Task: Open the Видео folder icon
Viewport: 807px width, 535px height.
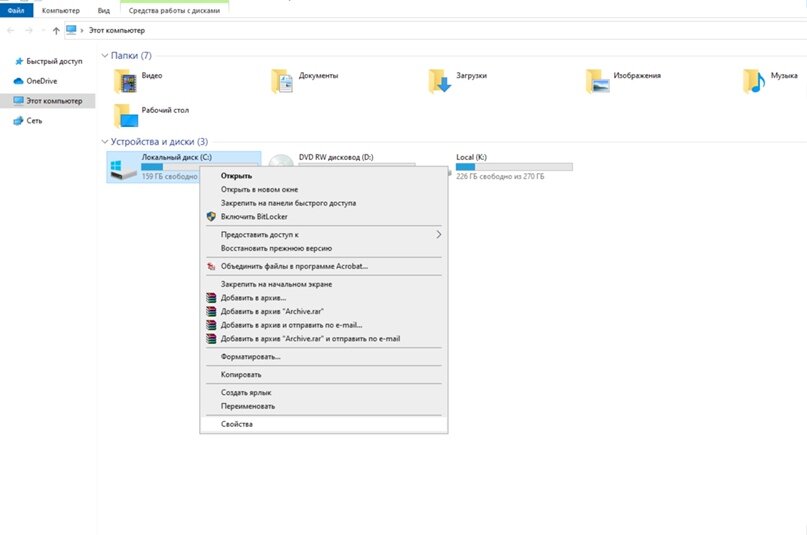Action: tap(125, 81)
